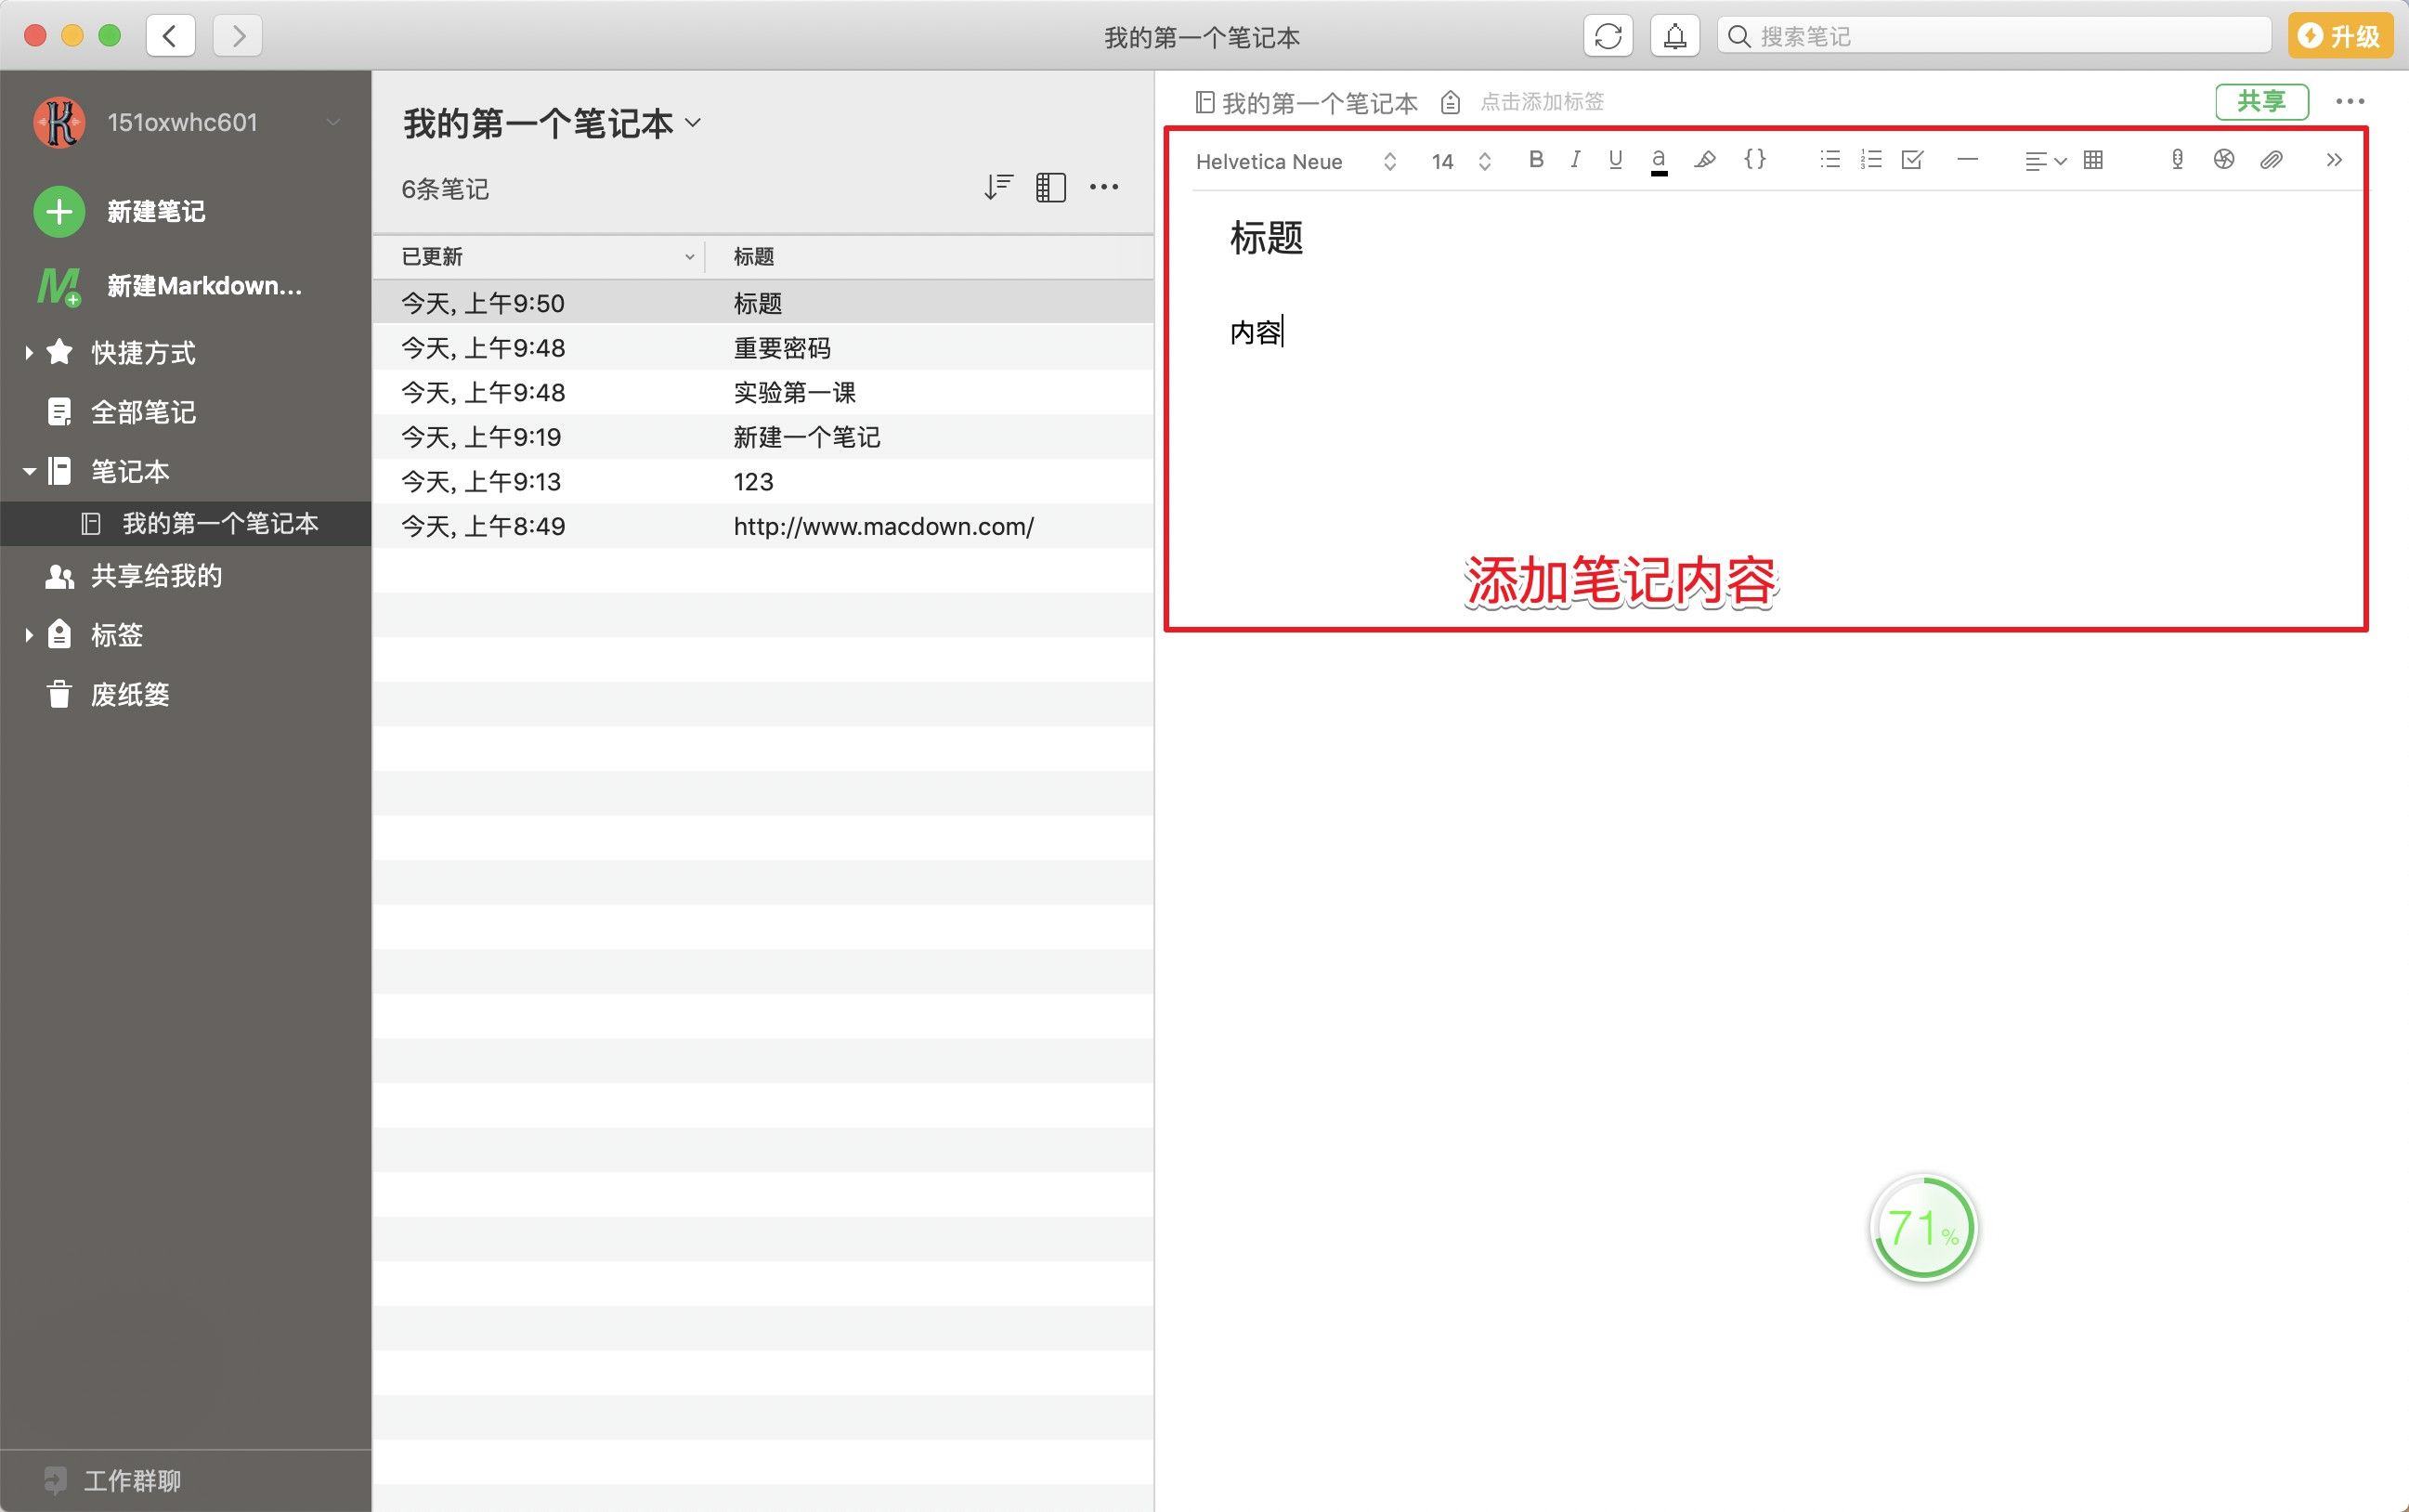Screen dimensions: 2409x1512
Task: Insert a checkbox to-do item
Action: 1912,160
